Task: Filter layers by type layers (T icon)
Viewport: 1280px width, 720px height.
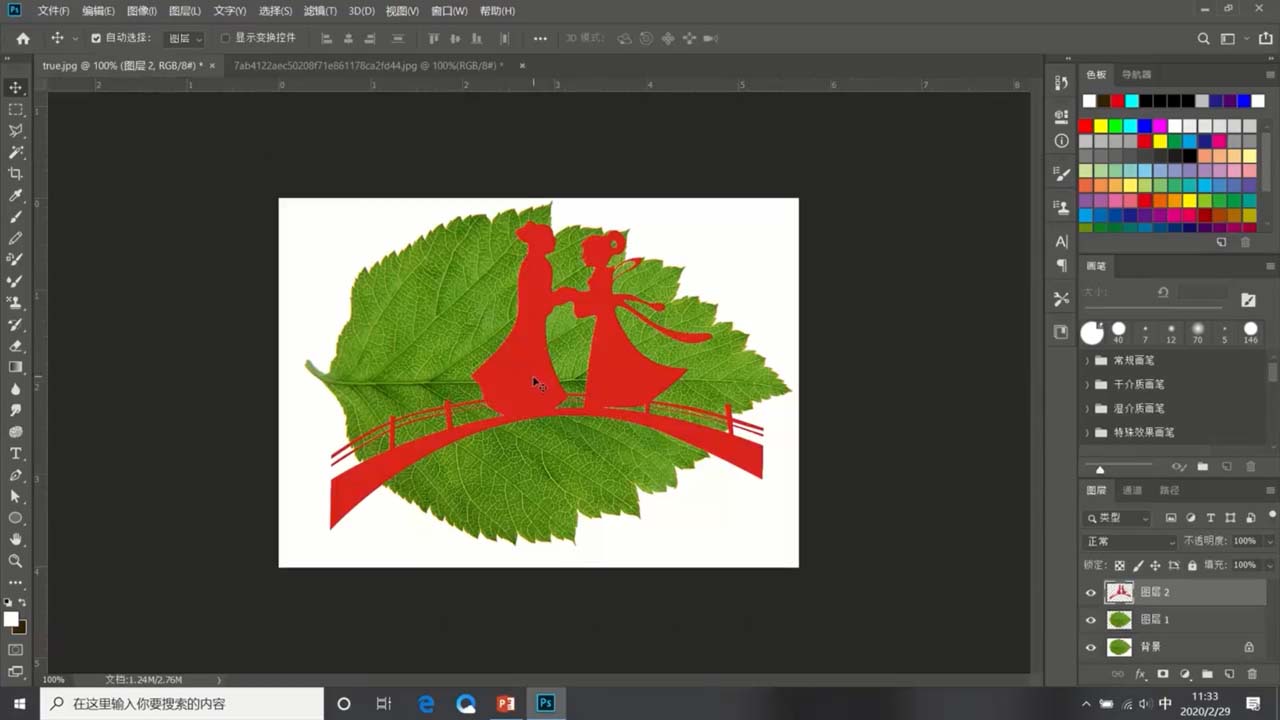Action: (1211, 518)
